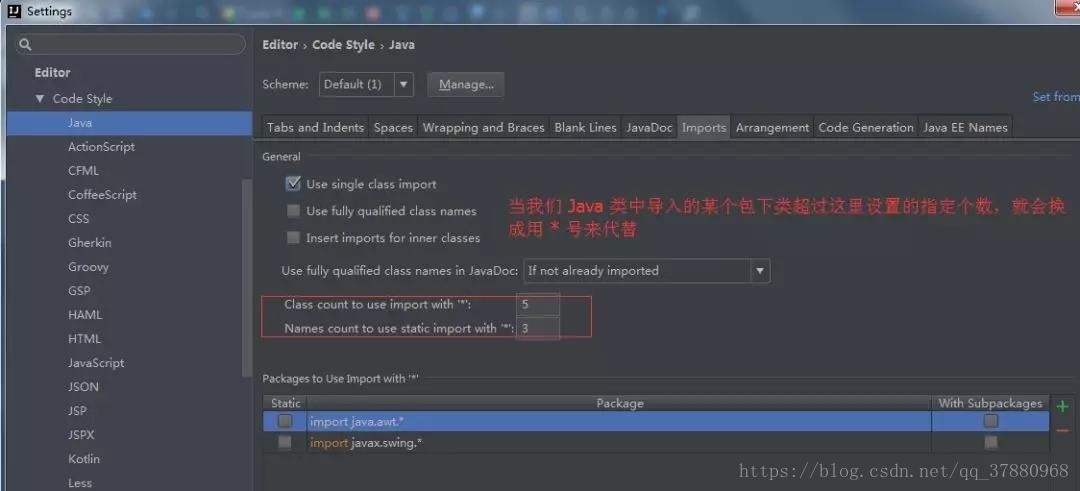
Task: Click the search magnifier icon in settings
Action: pyautogui.click(x=25, y=45)
